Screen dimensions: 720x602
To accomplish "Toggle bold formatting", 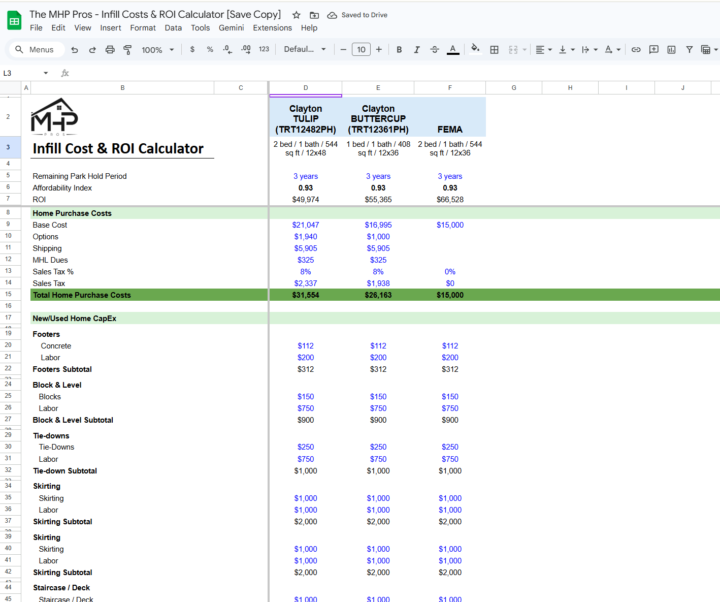I will (x=399, y=50).
